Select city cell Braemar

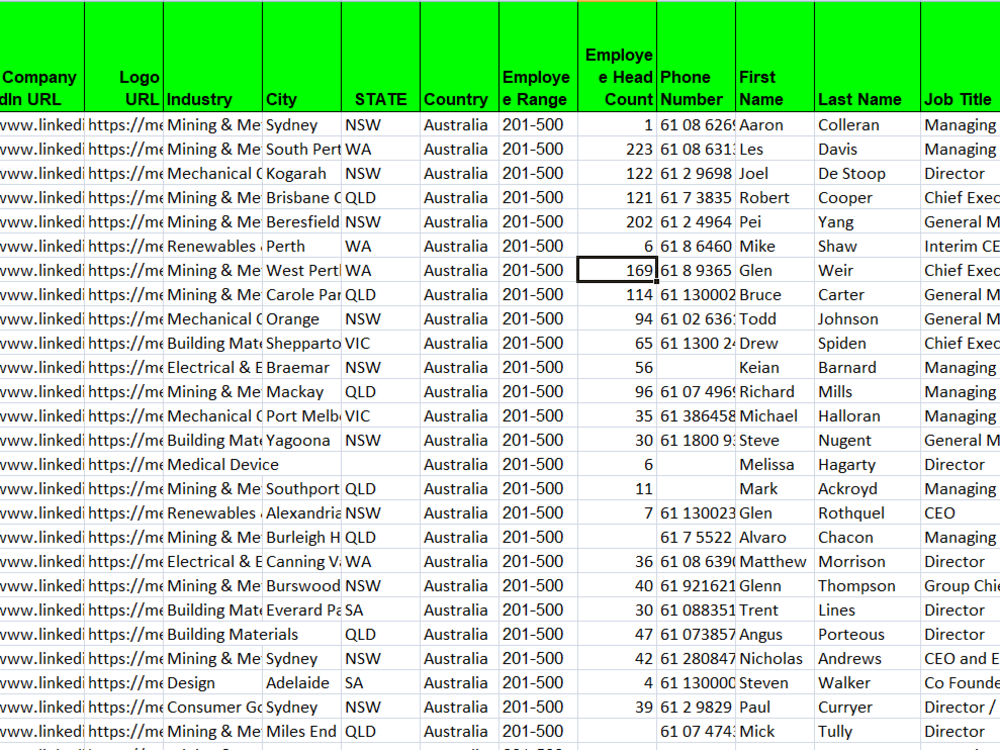coord(302,367)
